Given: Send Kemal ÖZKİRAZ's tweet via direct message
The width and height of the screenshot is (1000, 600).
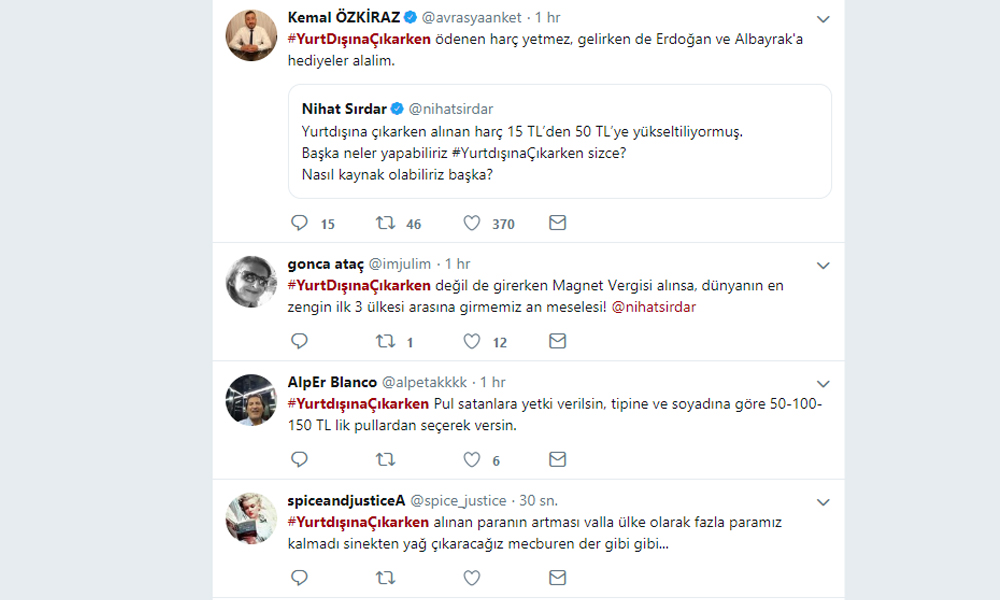Looking at the screenshot, I should (558, 223).
